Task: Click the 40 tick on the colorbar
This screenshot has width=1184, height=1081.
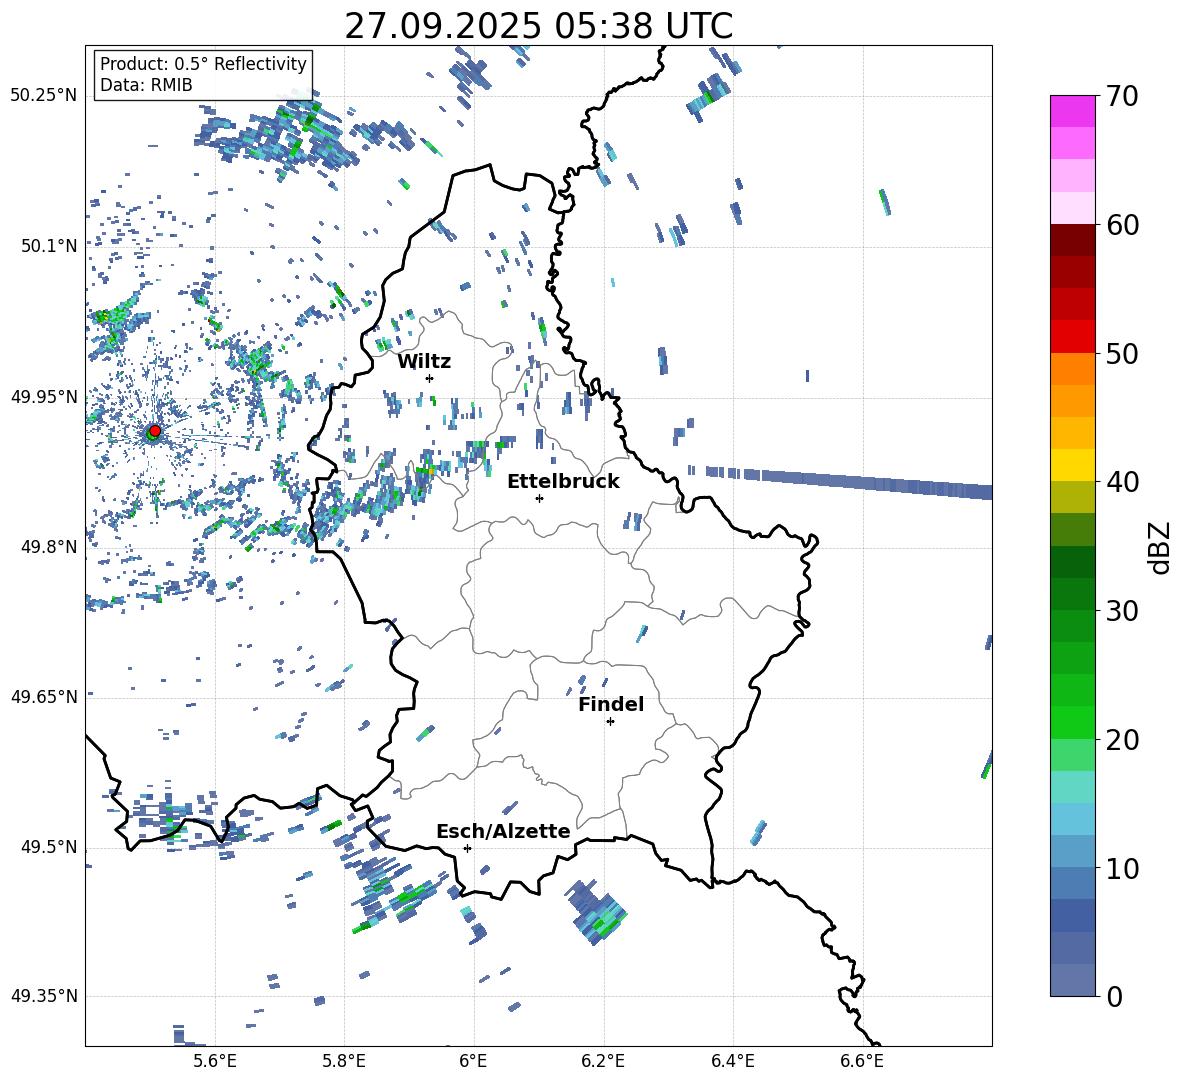Action: point(1123,482)
